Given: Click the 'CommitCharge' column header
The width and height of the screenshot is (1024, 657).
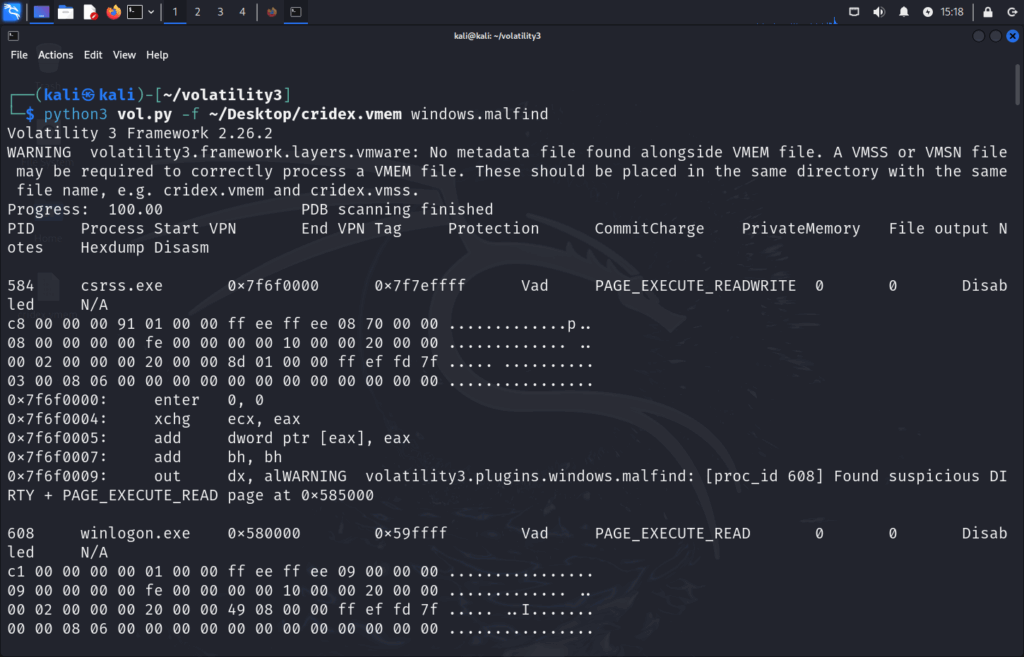Looking at the screenshot, I should point(649,229).
